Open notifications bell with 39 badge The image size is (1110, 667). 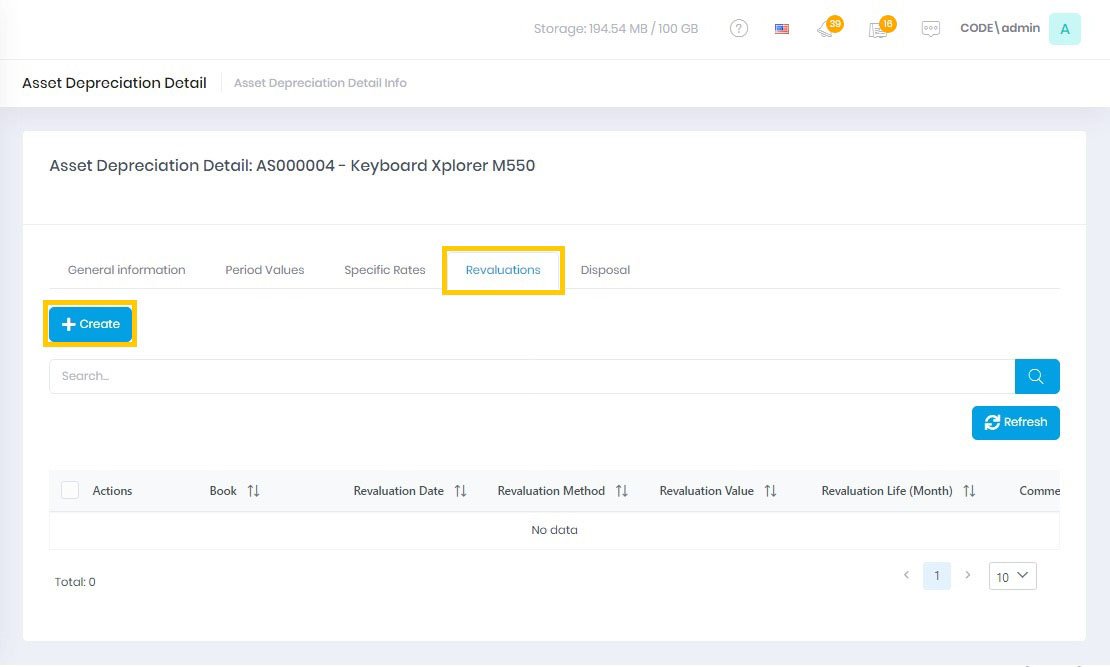(826, 29)
